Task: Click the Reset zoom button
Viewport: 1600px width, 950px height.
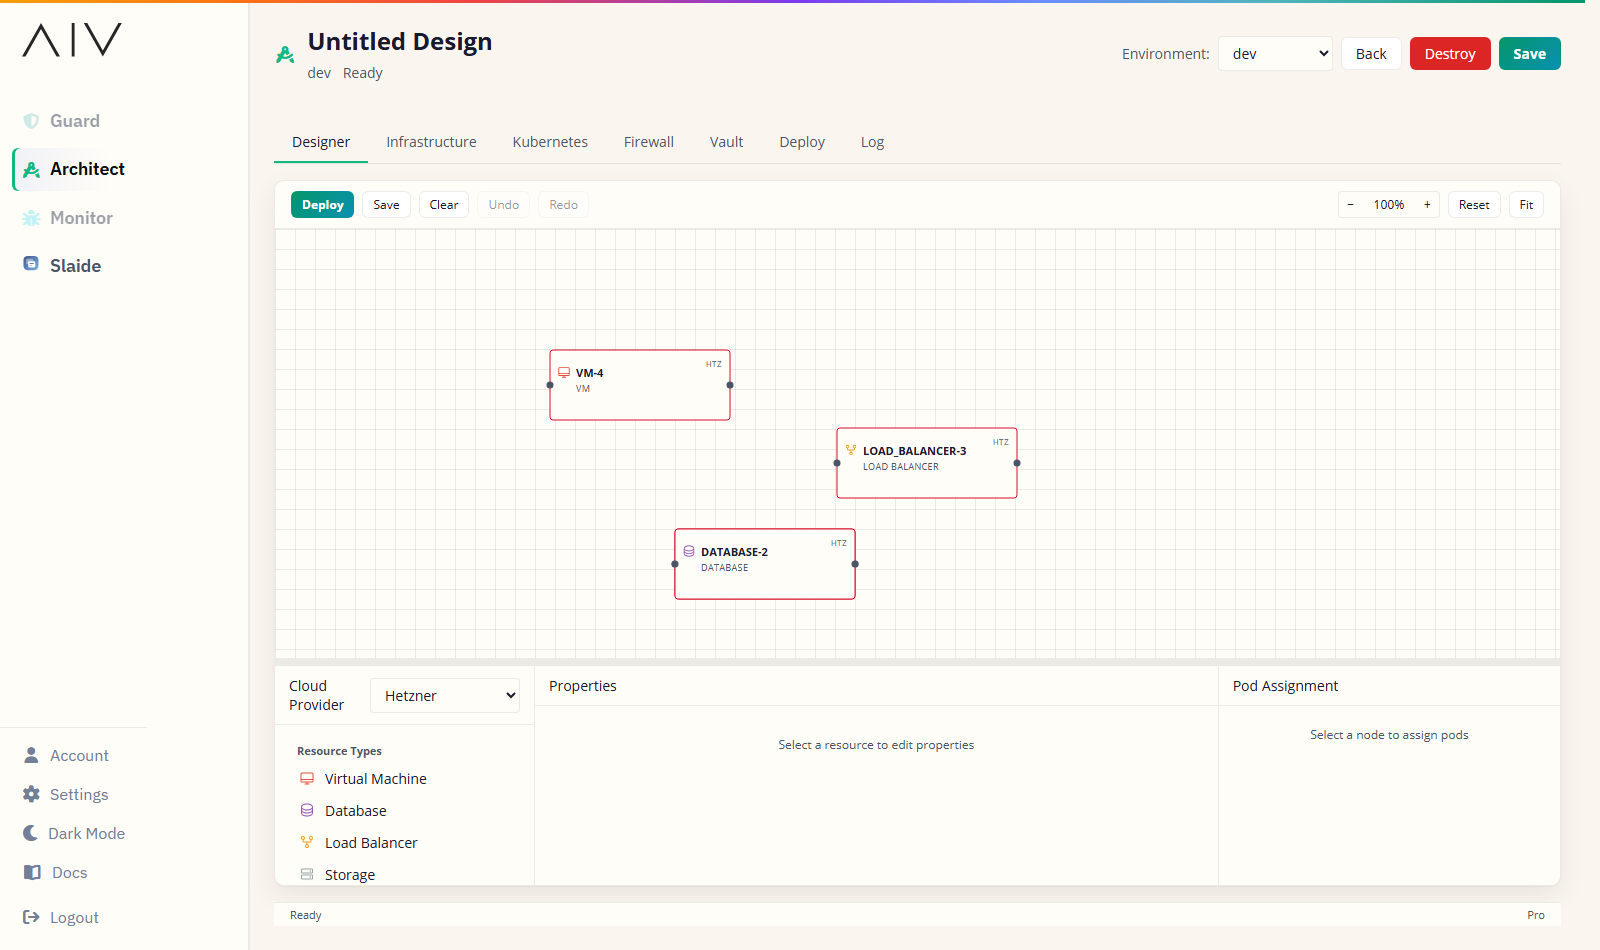Action: [x=1474, y=205]
